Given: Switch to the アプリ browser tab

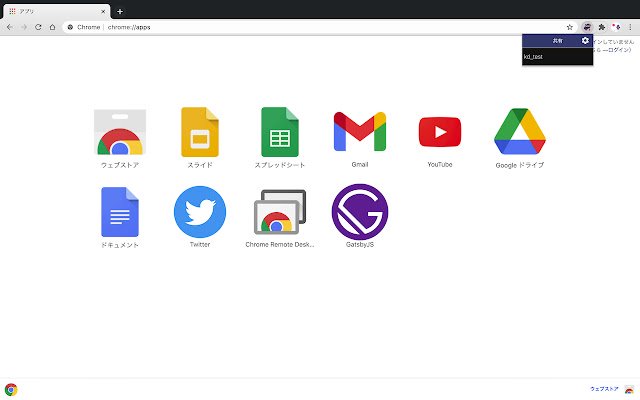Looking at the screenshot, I should coord(56,11).
